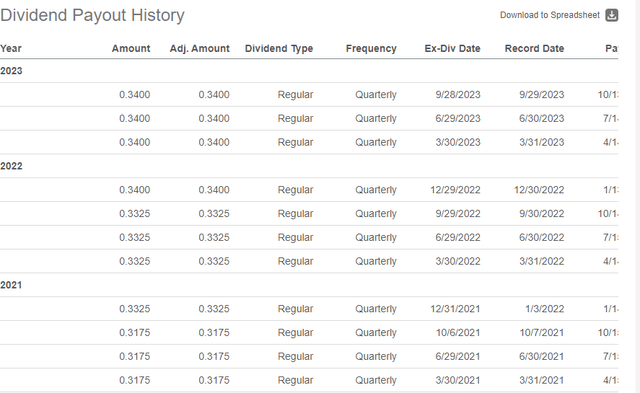Click the Year column header
Image resolution: width=640 pixels, height=393 pixels.
coord(11,49)
